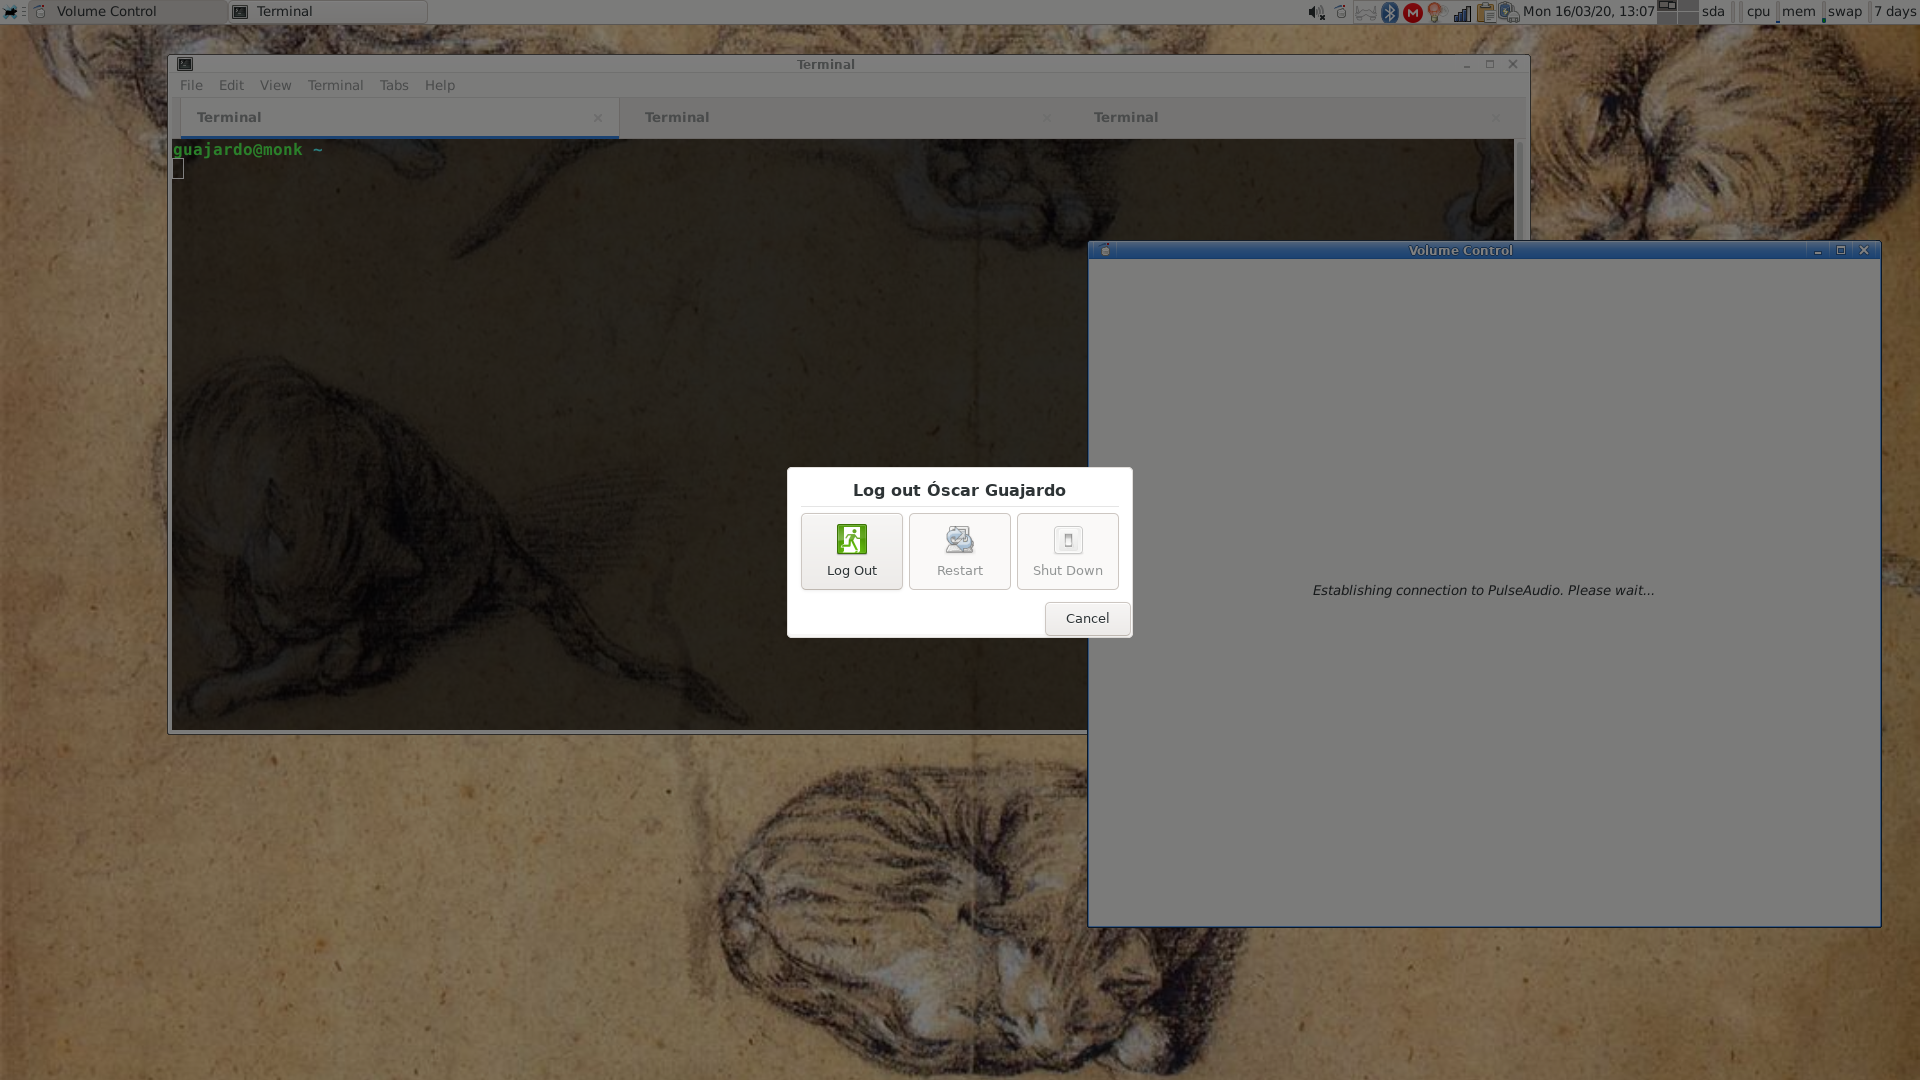Viewport: 1920px width, 1080px height.
Task: Select the third Terminal tab
Action: pyautogui.click(x=1291, y=117)
